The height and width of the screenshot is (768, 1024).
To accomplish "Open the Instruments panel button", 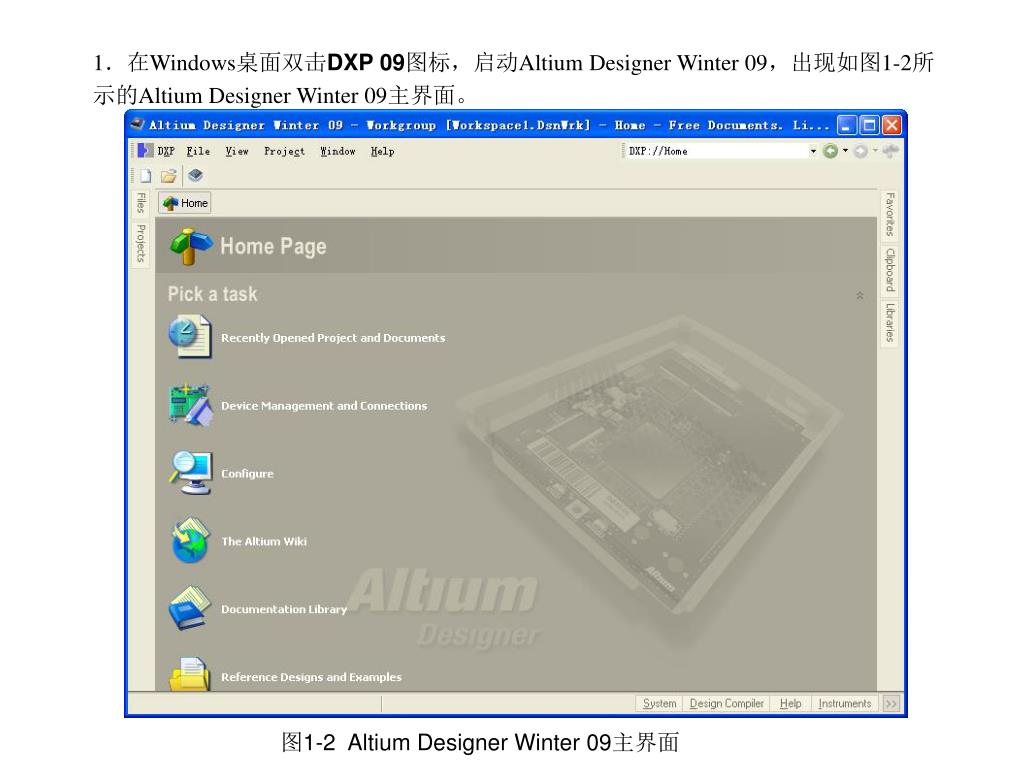I will tap(844, 703).
